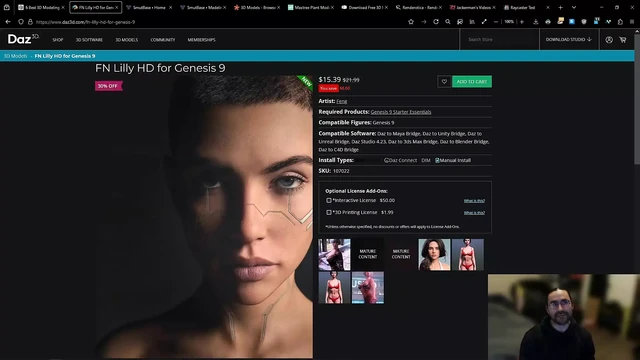Screen dimensions: 640x360
Task: Open the browser downloads icon
Action: (536, 22)
